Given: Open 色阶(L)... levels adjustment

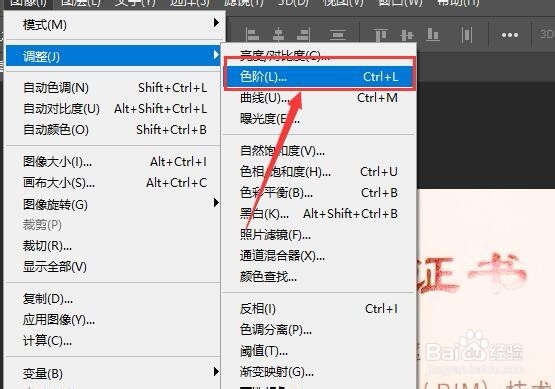Looking at the screenshot, I should click(319, 77).
